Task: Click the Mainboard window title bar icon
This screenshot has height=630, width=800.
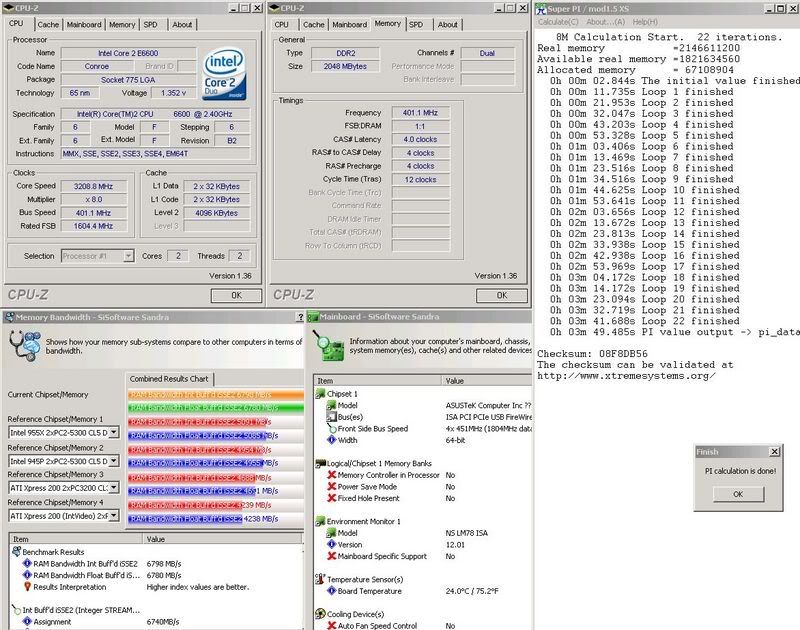Action: (x=313, y=317)
